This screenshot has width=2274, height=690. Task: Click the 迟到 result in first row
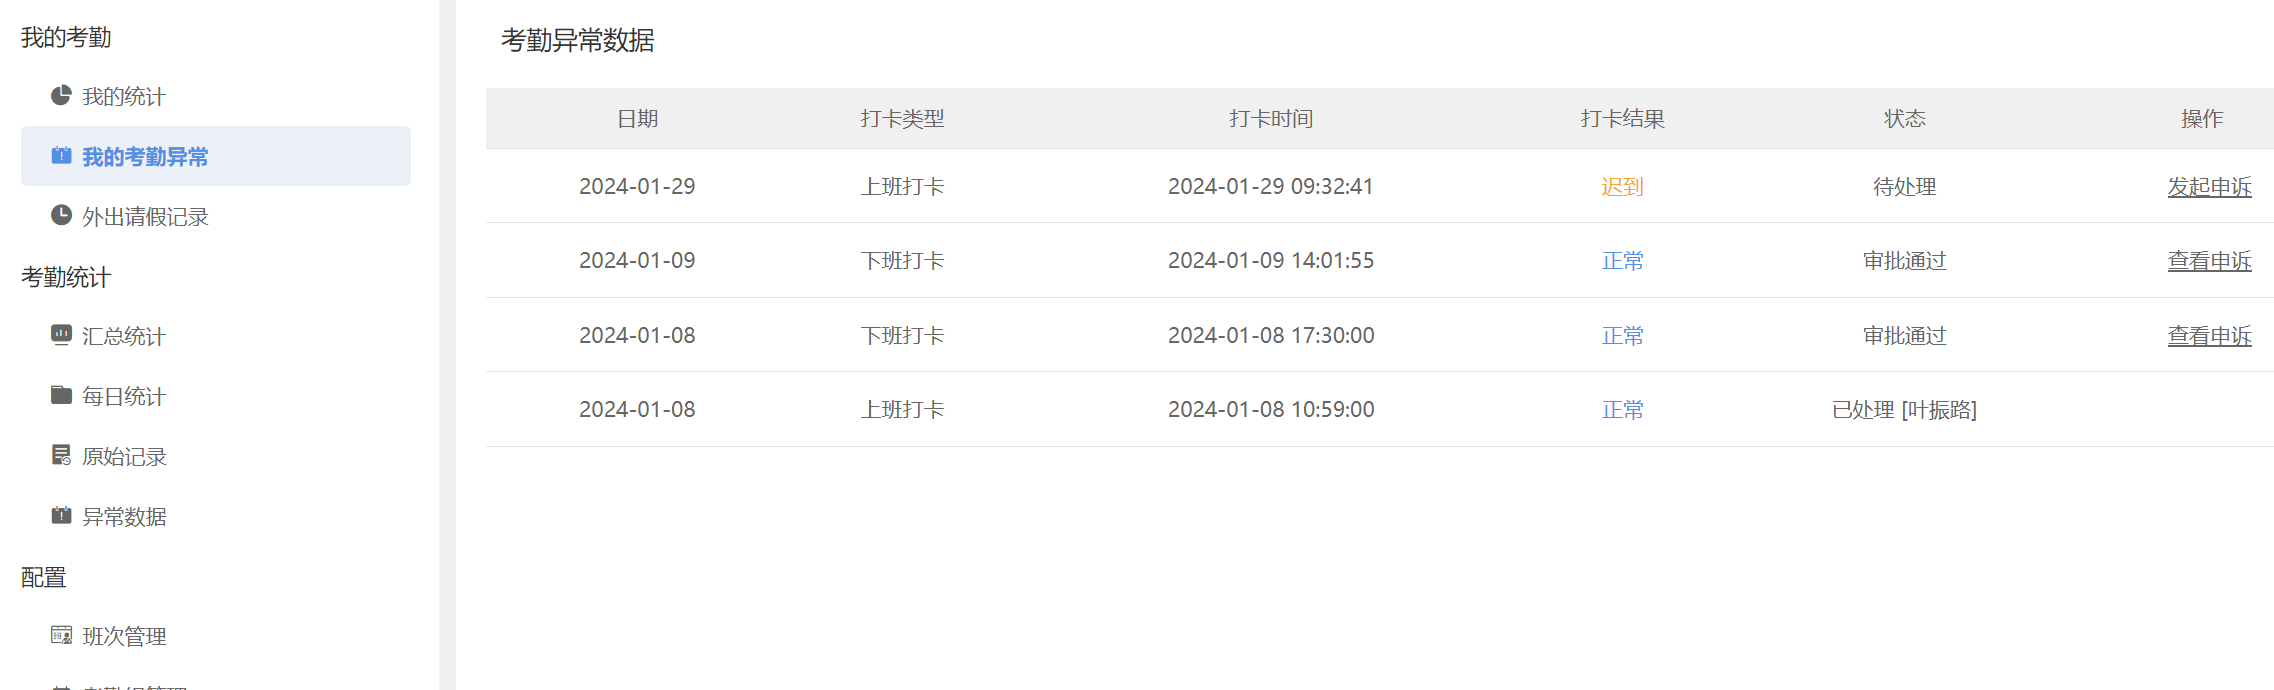click(1622, 187)
